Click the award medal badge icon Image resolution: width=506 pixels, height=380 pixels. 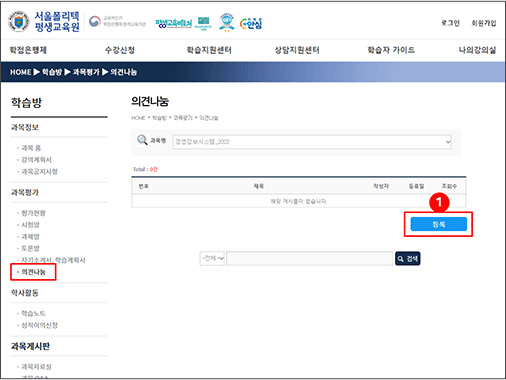pyautogui.click(x=227, y=22)
